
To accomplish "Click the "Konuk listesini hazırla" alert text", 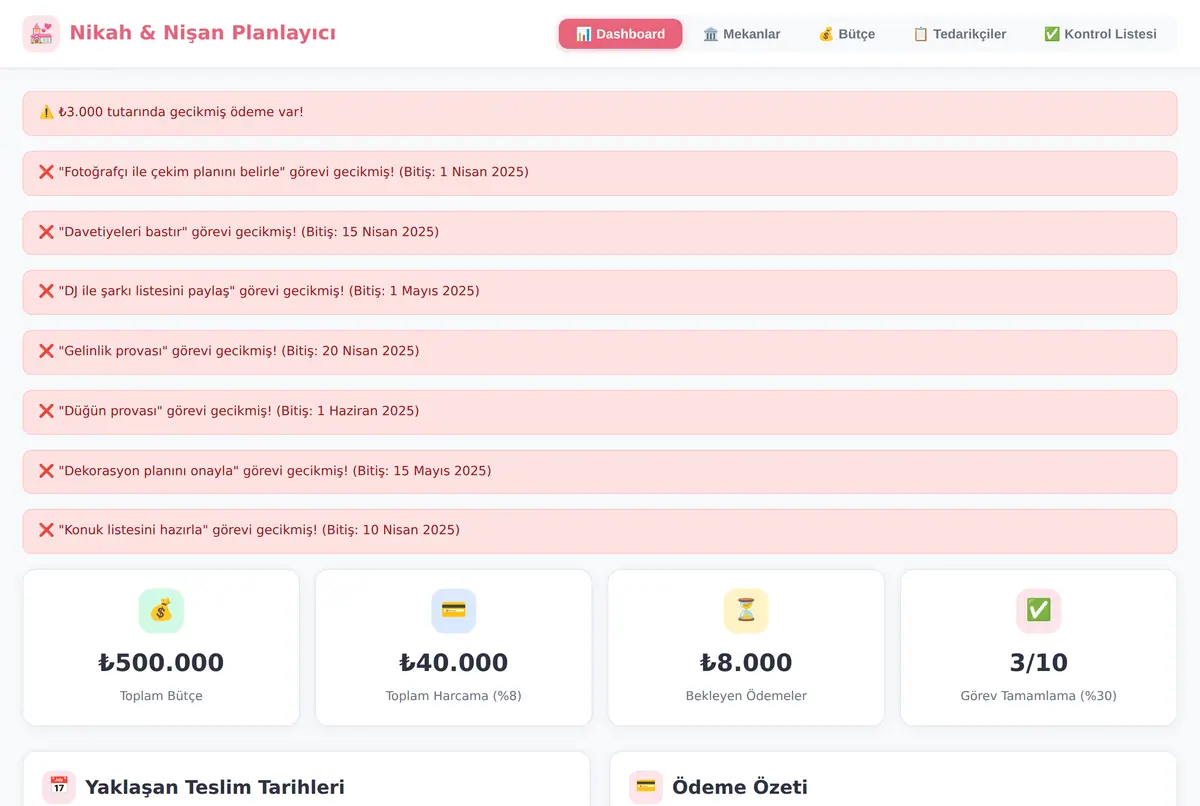I will coord(259,530).
